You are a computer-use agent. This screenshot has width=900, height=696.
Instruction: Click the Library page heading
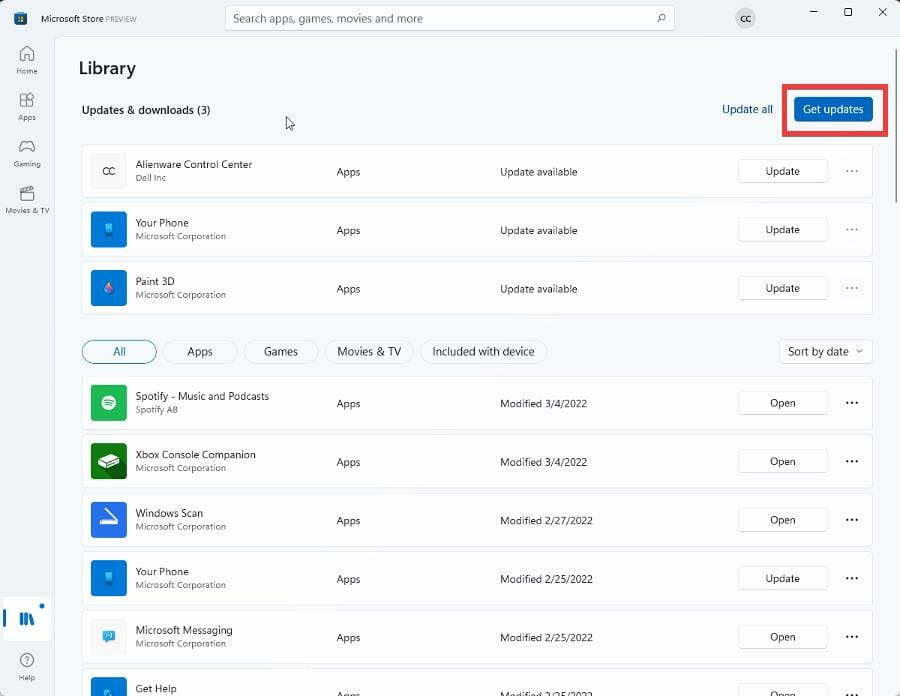[x=107, y=68]
